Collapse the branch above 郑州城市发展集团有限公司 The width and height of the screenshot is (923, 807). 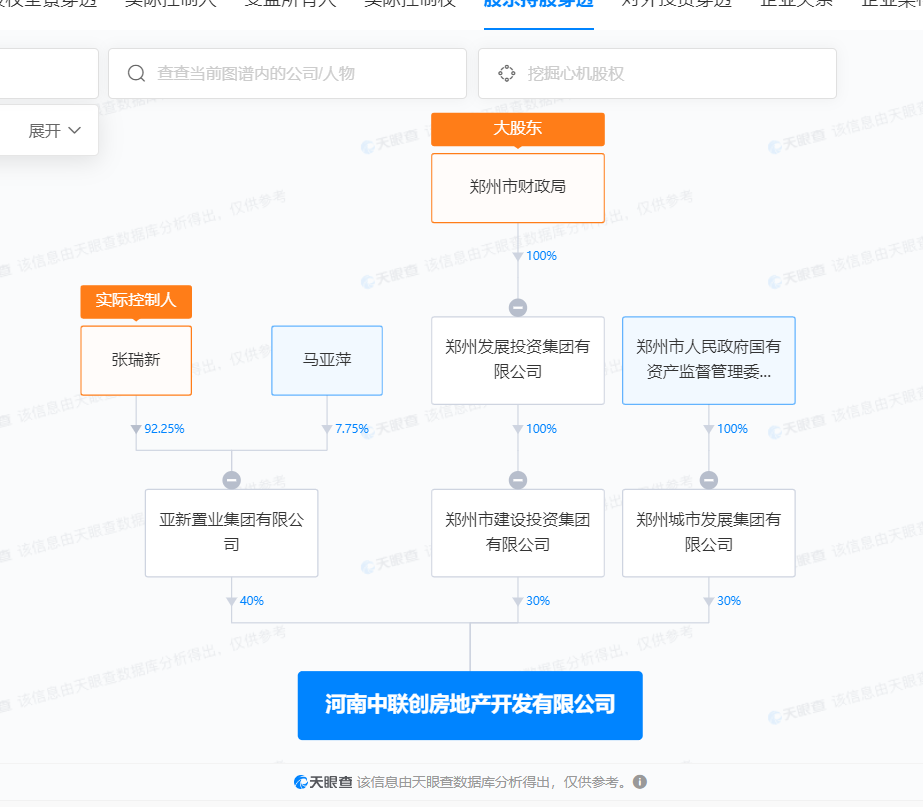tap(708, 480)
